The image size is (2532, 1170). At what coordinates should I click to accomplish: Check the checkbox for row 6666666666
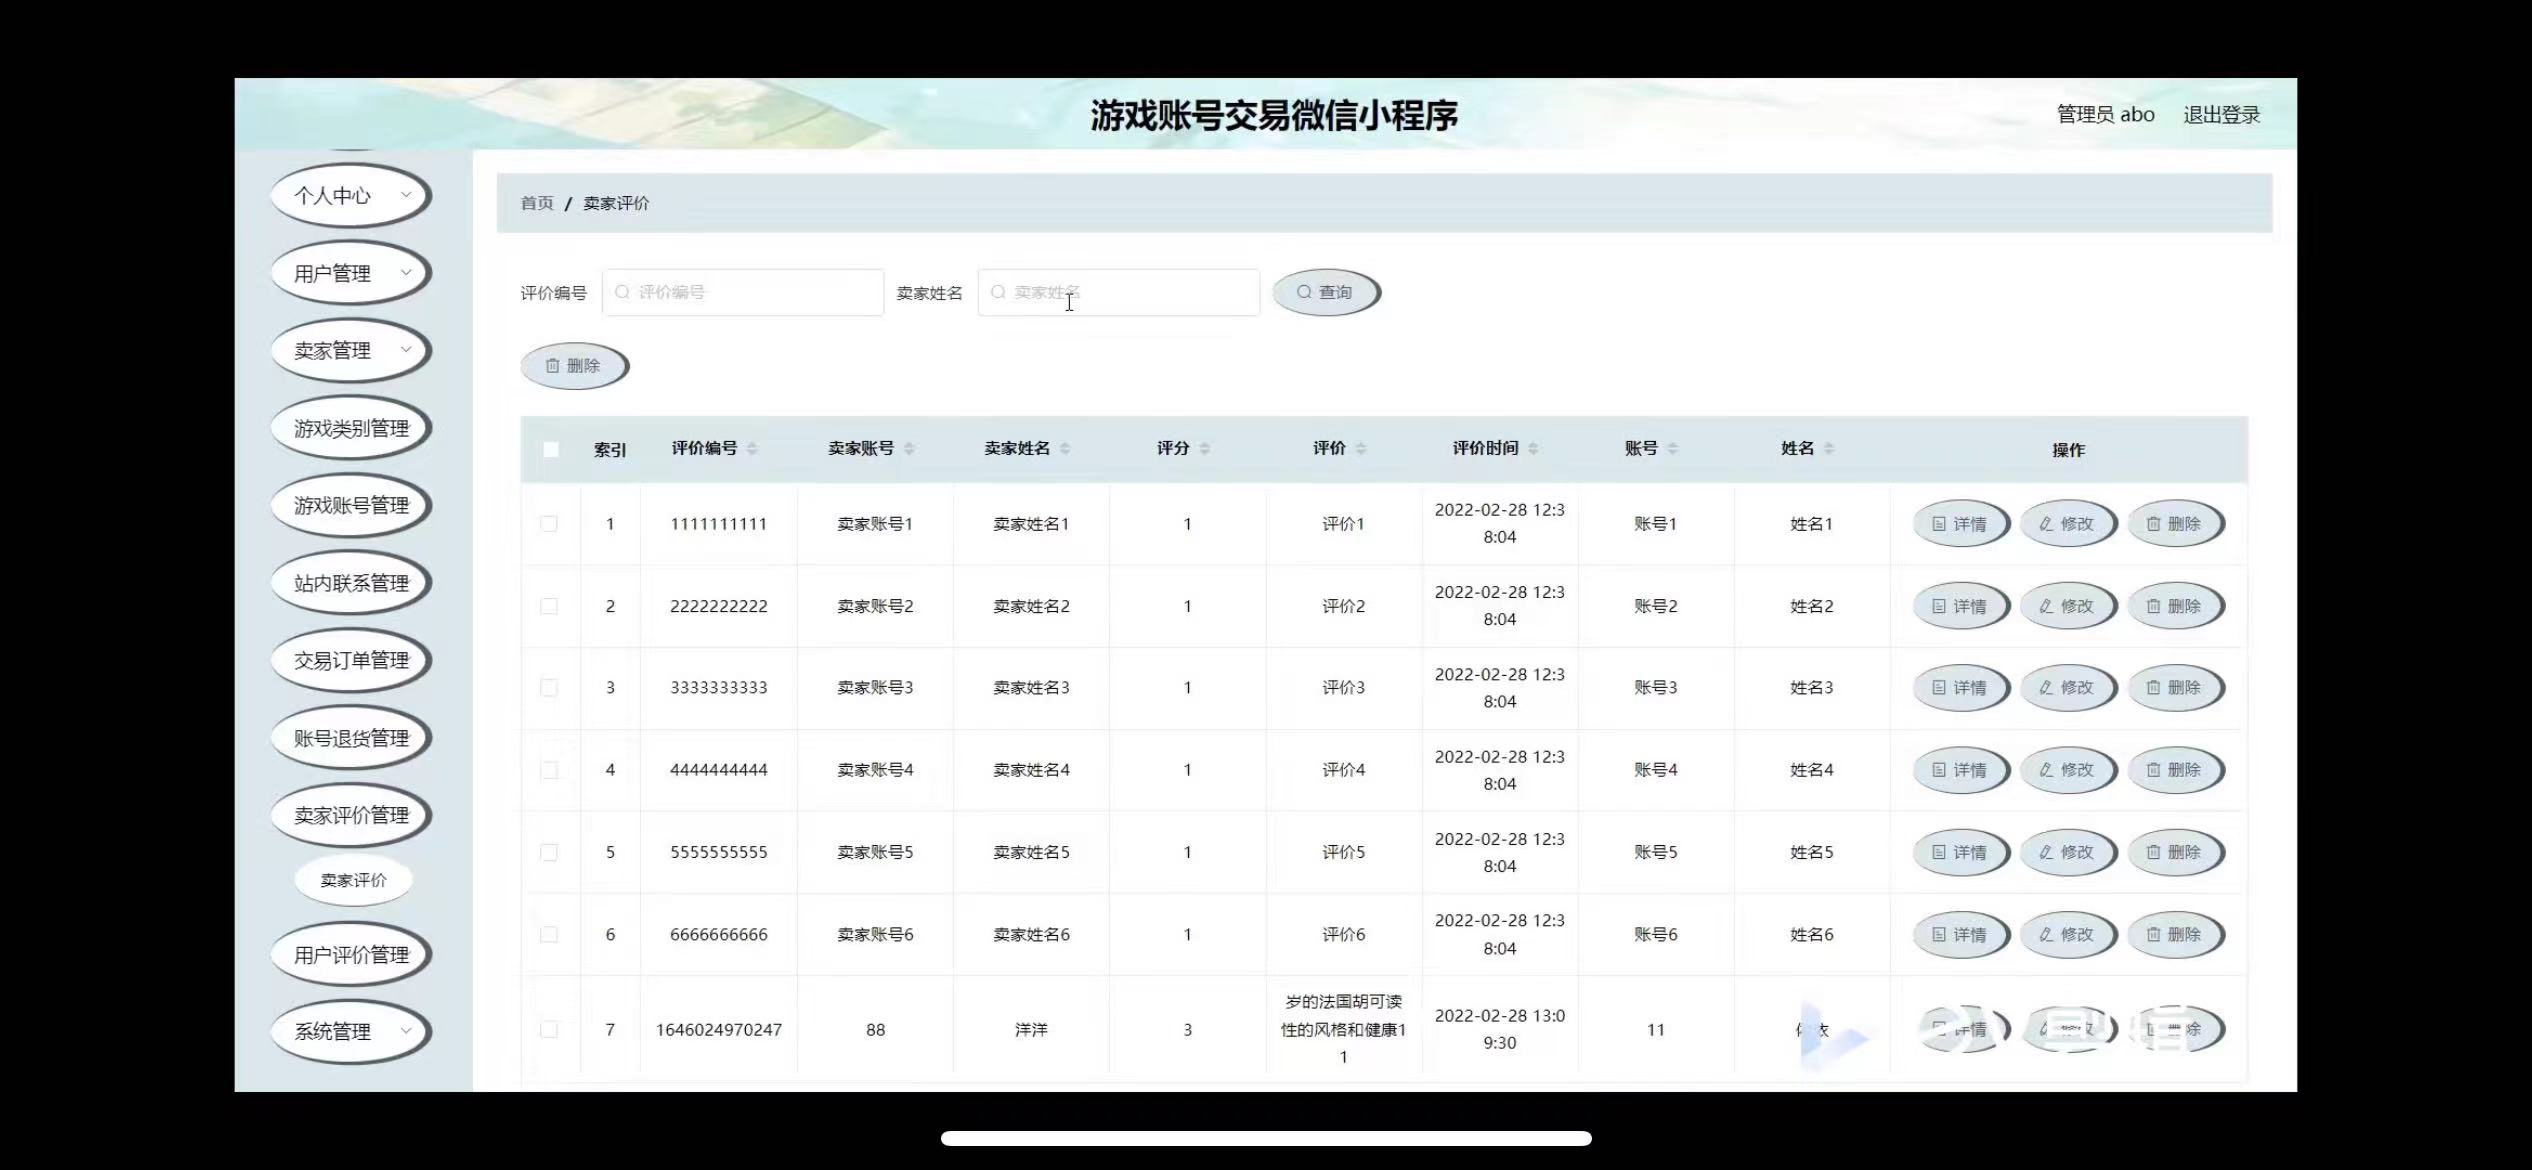coord(549,934)
